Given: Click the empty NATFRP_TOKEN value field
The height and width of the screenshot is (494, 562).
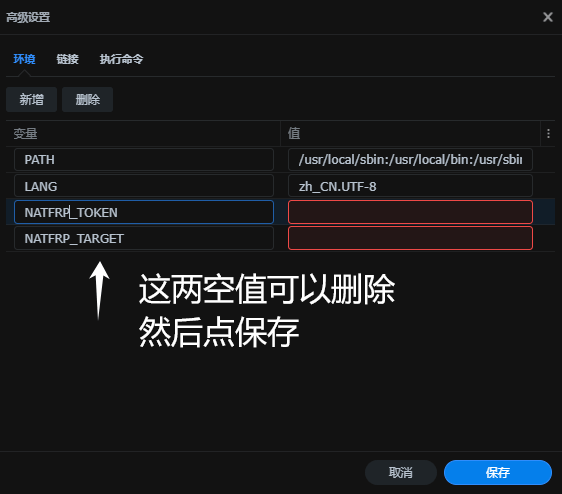Looking at the screenshot, I should (410, 212).
